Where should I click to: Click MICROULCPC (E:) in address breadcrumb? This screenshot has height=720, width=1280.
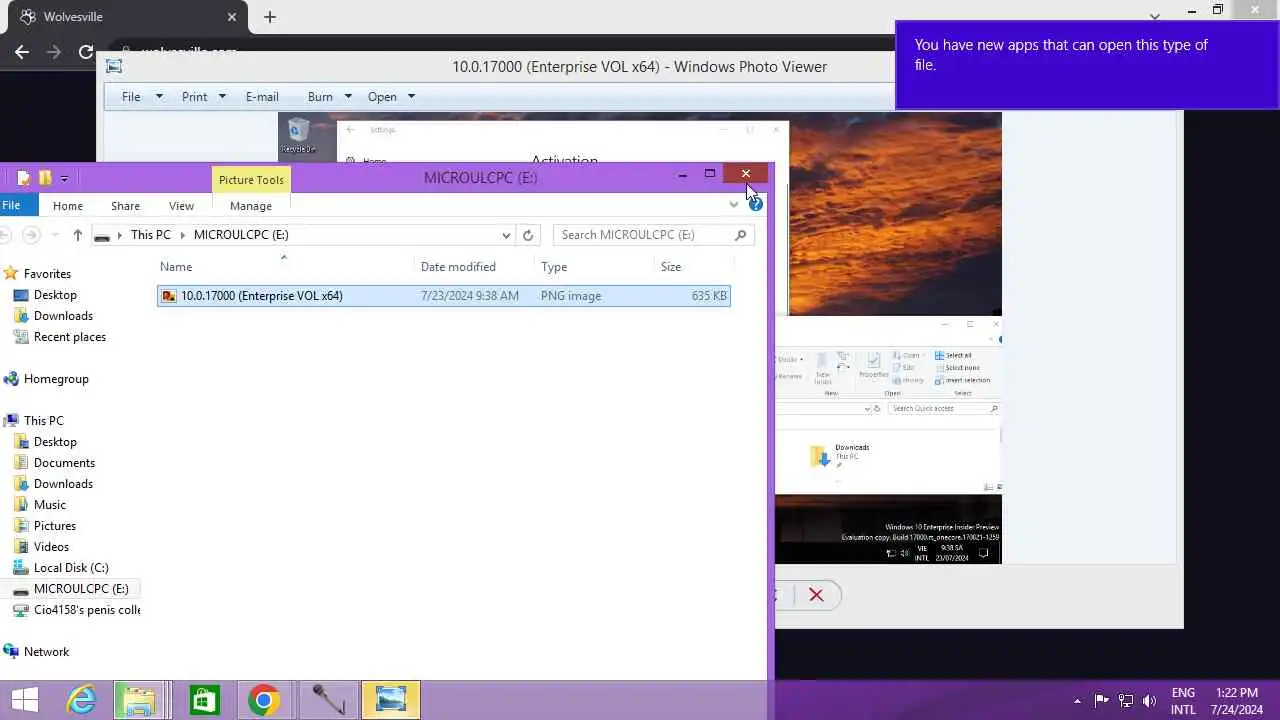coord(241,235)
